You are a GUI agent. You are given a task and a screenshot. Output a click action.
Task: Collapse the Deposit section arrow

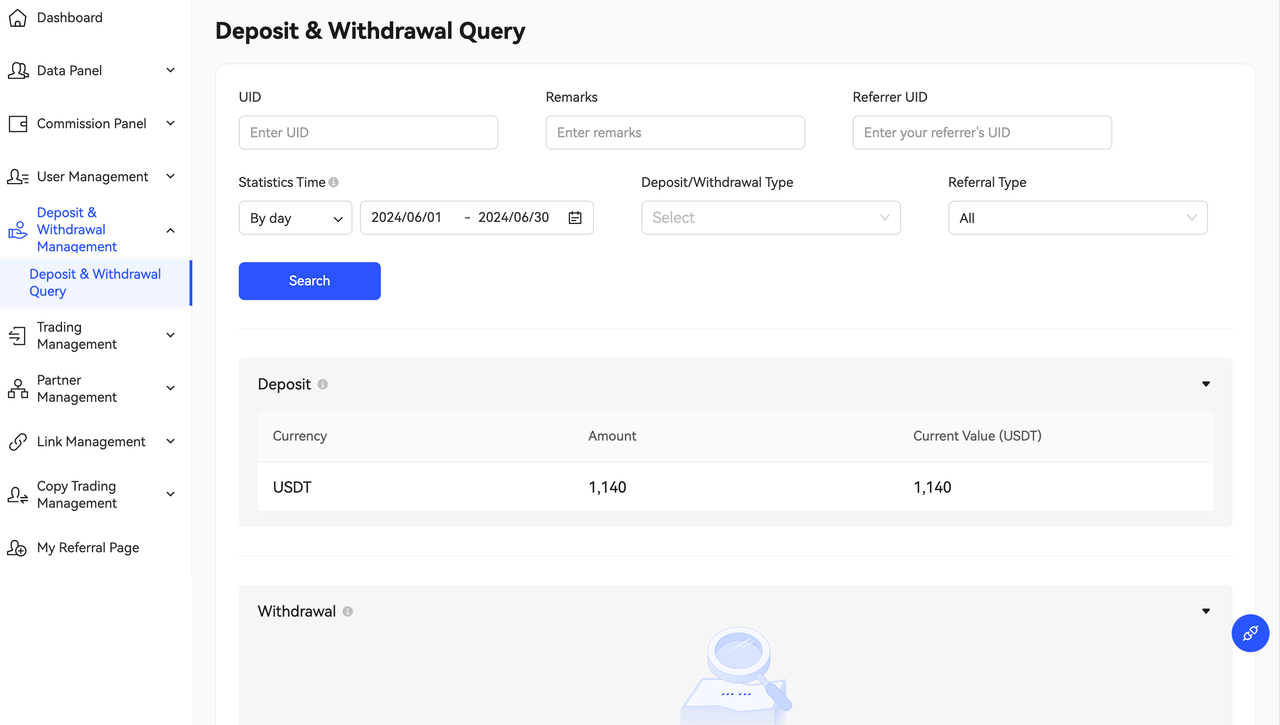pos(1206,384)
